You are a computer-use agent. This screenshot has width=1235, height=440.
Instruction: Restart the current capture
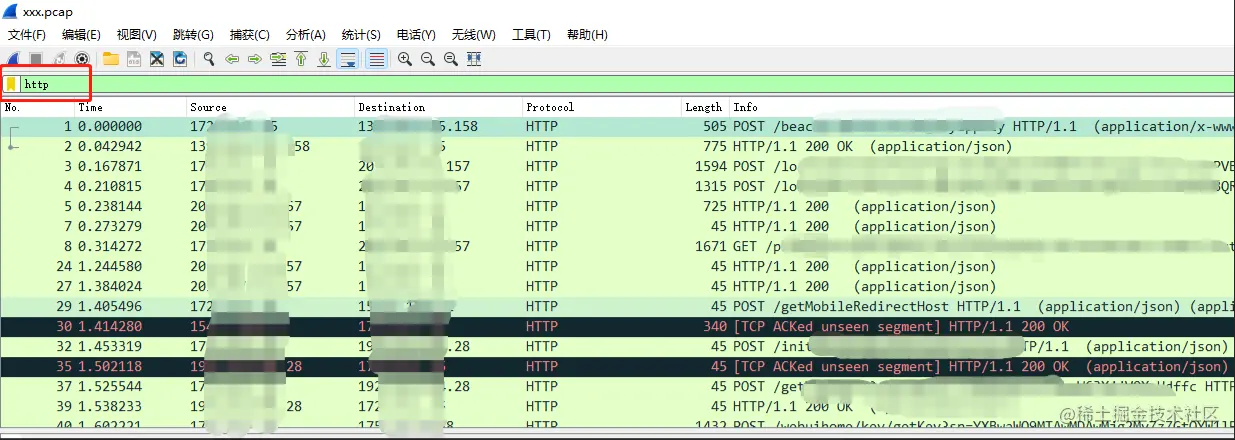59,59
